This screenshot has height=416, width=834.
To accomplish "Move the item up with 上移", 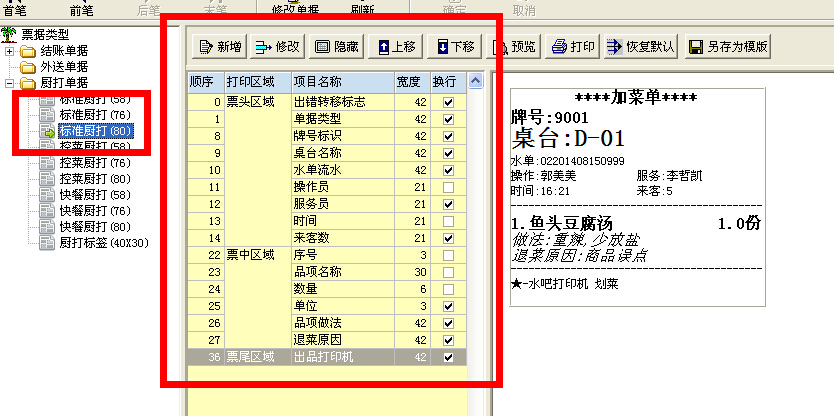I will coord(398,47).
